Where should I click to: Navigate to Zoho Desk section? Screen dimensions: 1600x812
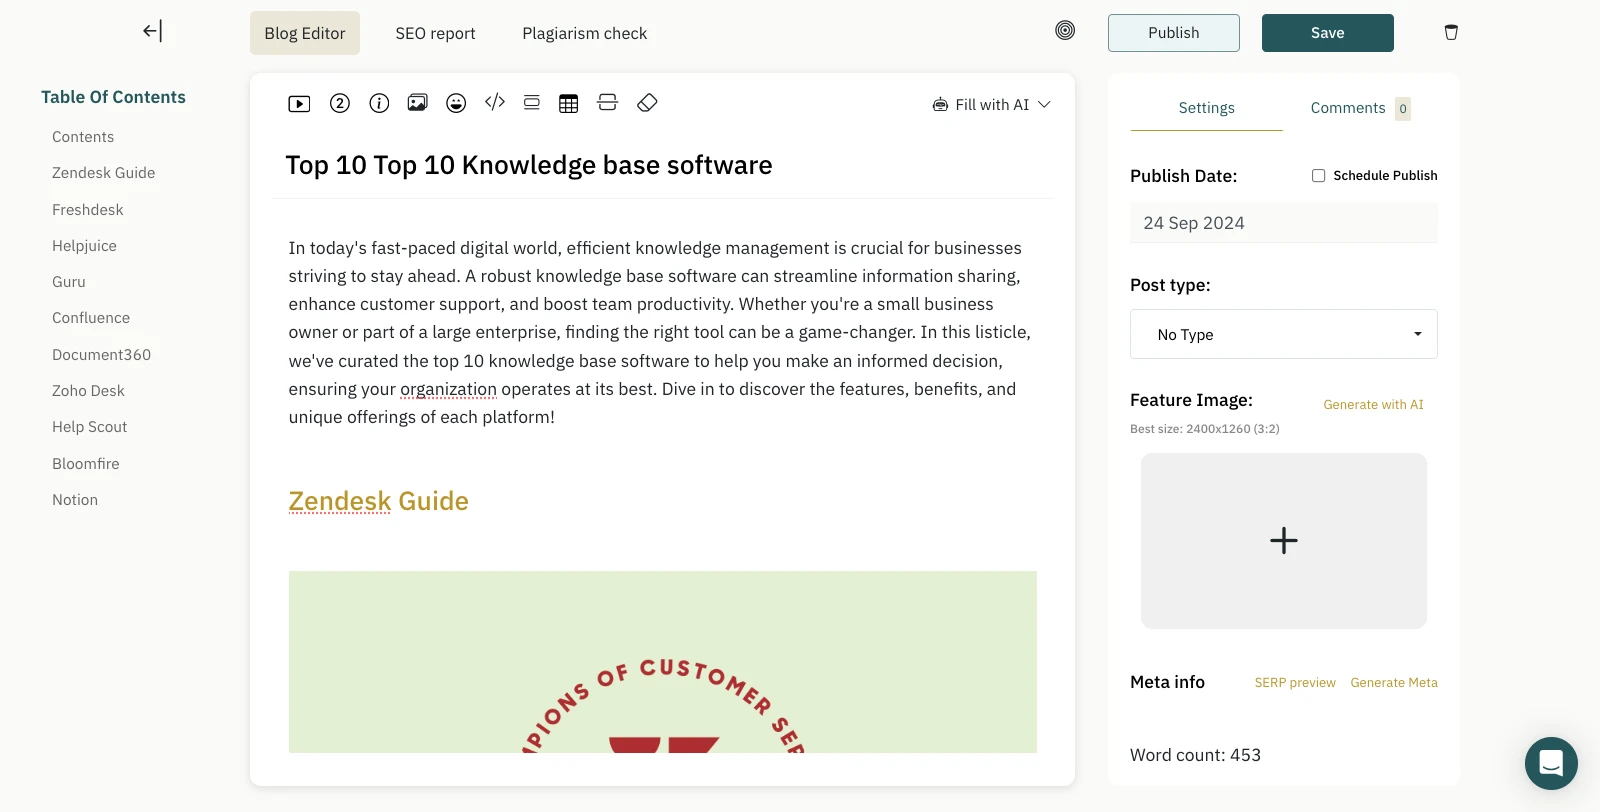(88, 391)
